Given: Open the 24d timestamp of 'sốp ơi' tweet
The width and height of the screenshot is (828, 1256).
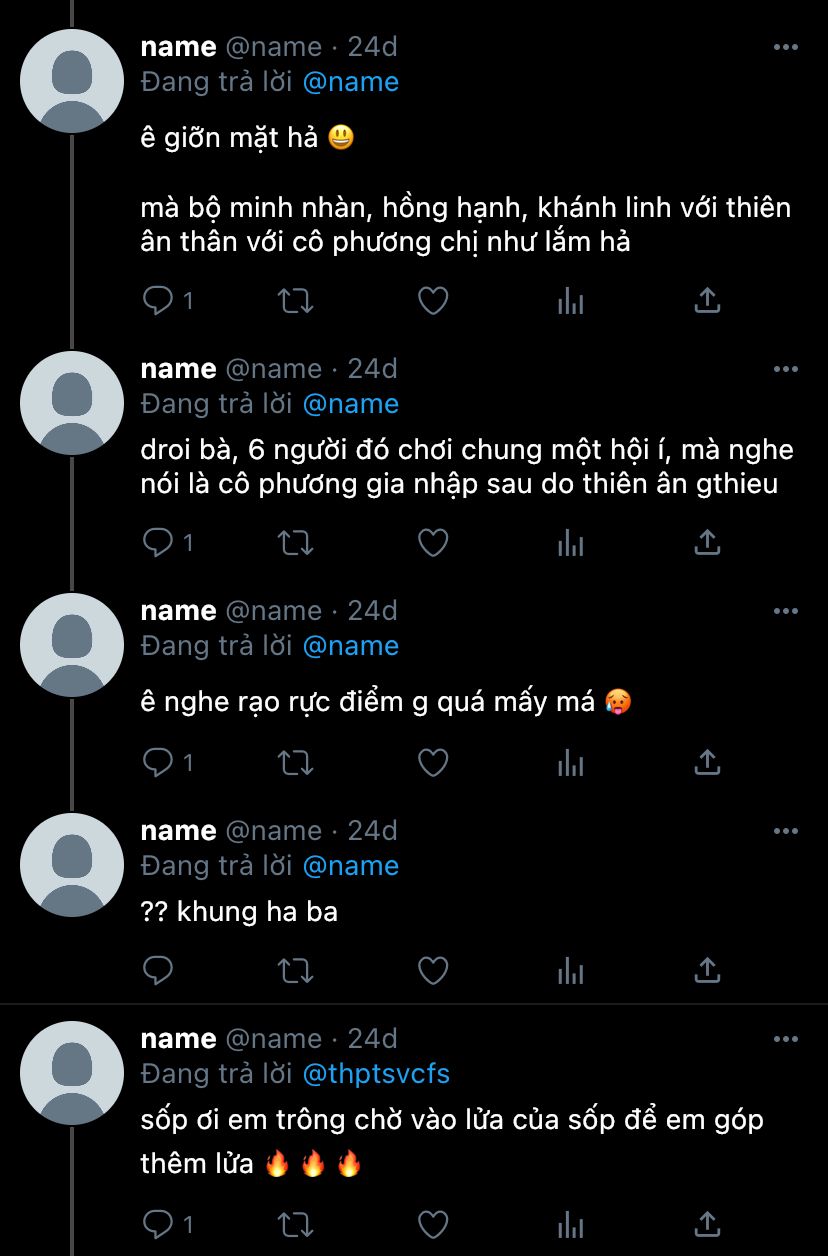Looking at the screenshot, I should pyautogui.click(x=372, y=1039).
